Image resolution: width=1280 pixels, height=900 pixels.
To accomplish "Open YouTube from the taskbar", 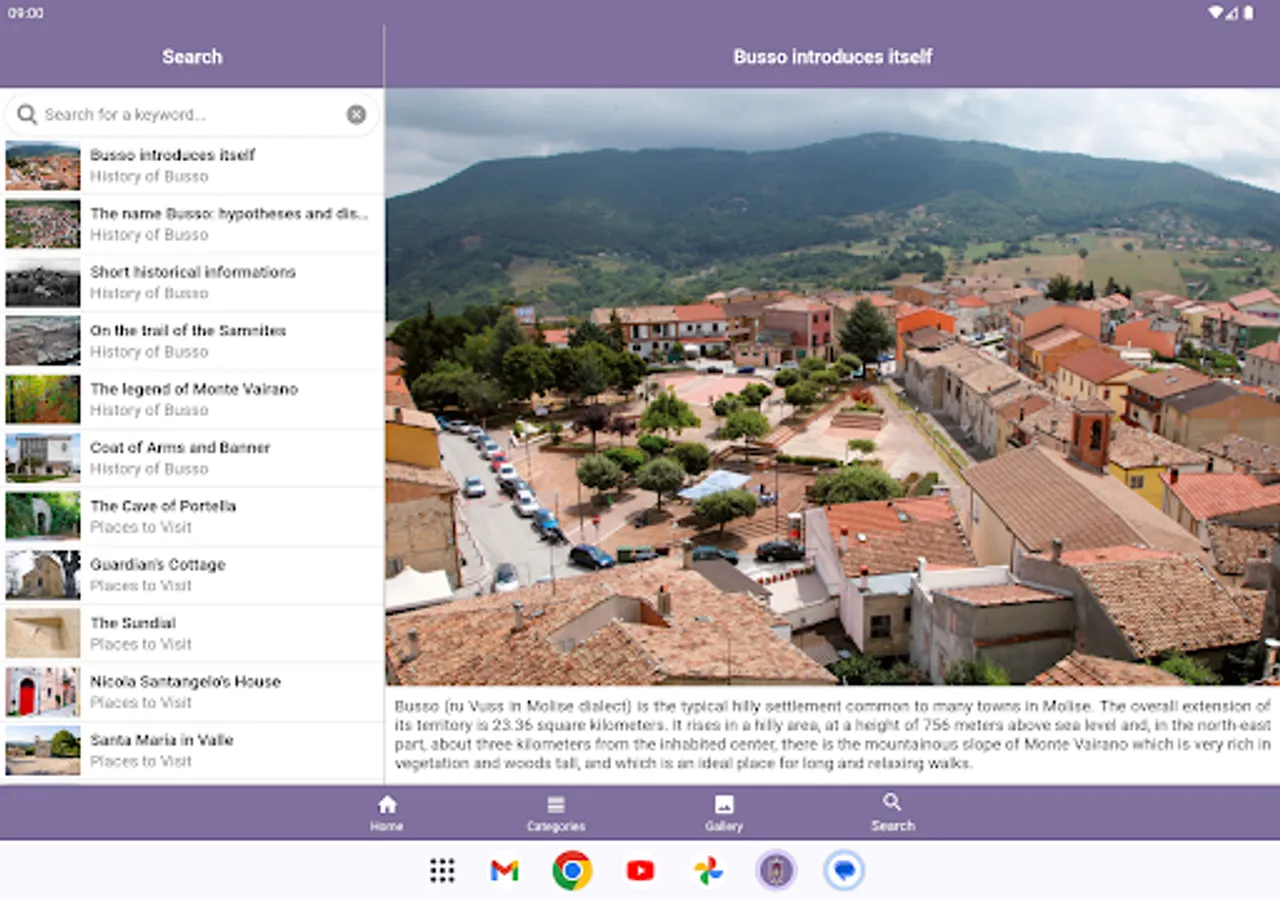I will click(640, 871).
